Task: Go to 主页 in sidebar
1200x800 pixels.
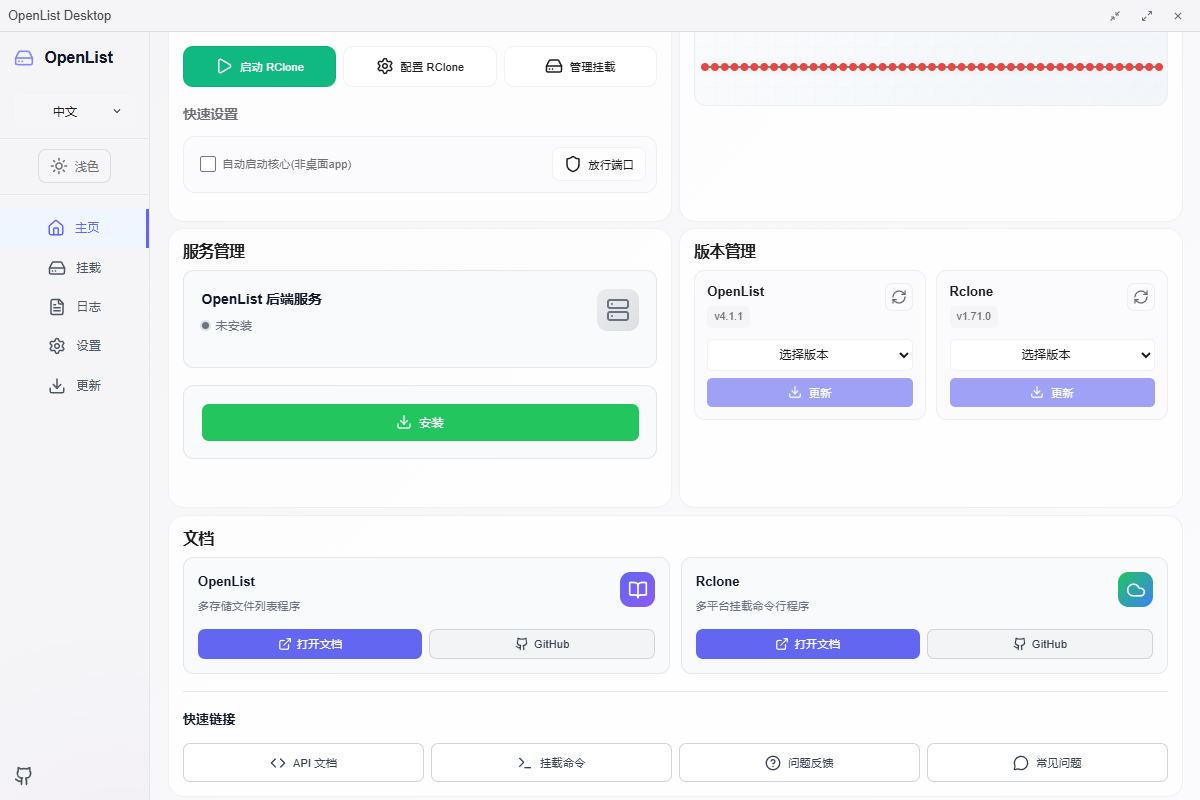Action: point(74,228)
